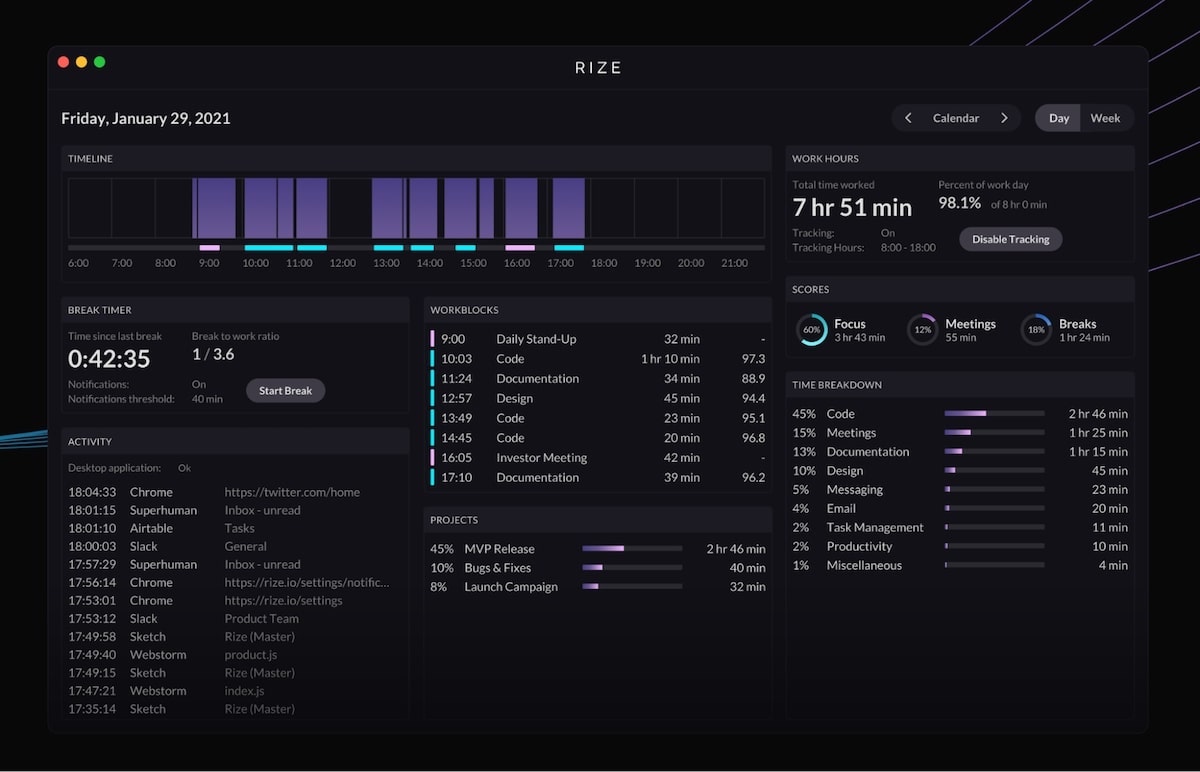Open the Focus score ring
Image resolution: width=1200 pixels, height=772 pixels.
pyautogui.click(x=812, y=330)
